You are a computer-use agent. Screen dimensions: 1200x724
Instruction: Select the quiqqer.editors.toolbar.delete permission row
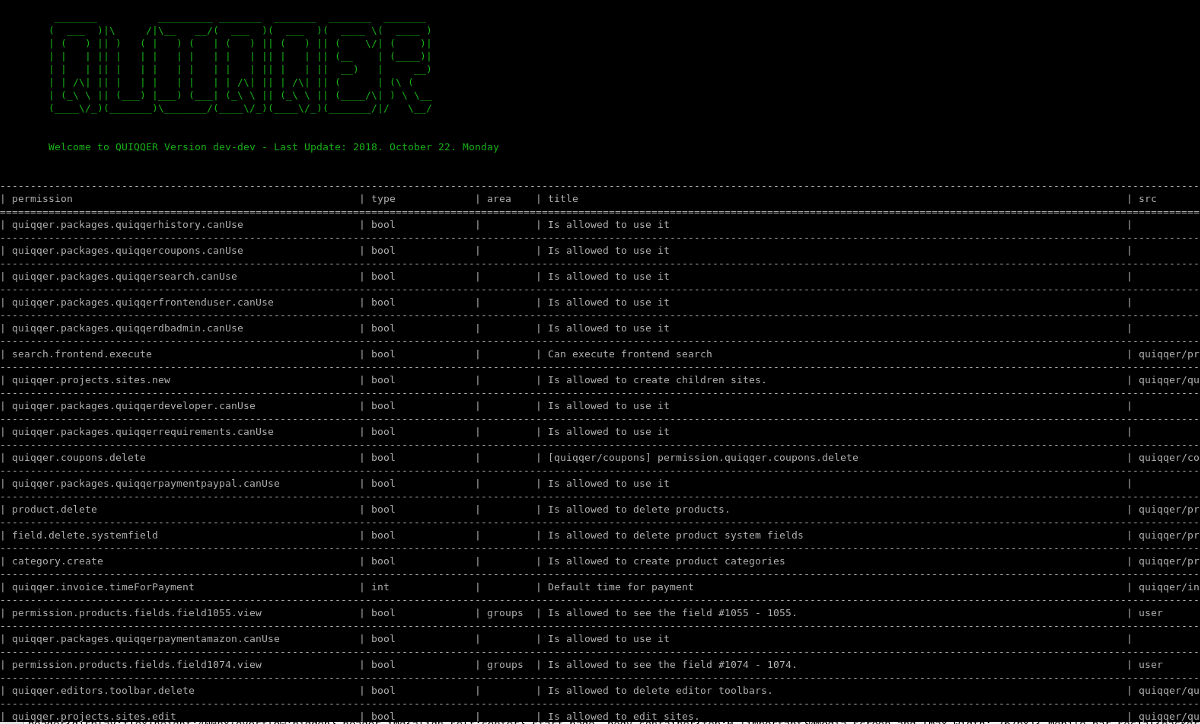pyautogui.click(x=100, y=690)
